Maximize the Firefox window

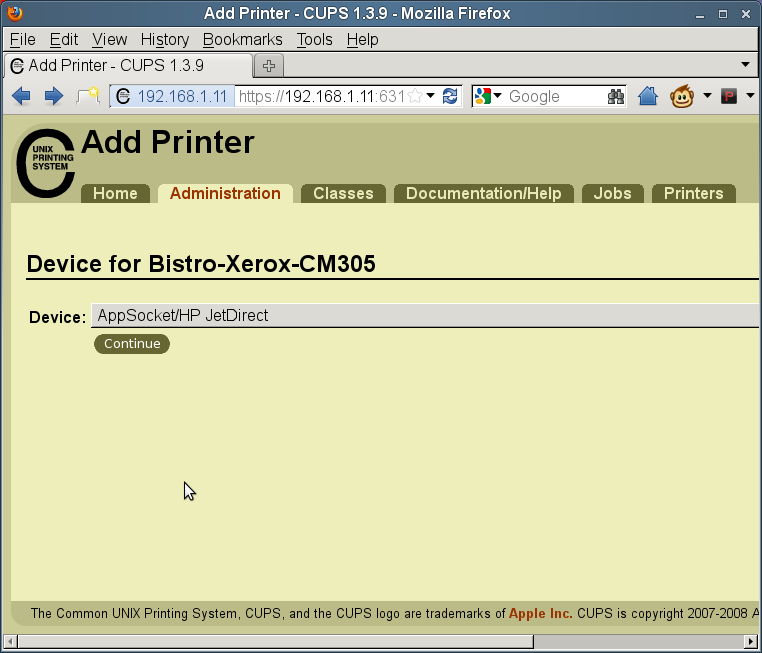pyautogui.click(x=723, y=14)
